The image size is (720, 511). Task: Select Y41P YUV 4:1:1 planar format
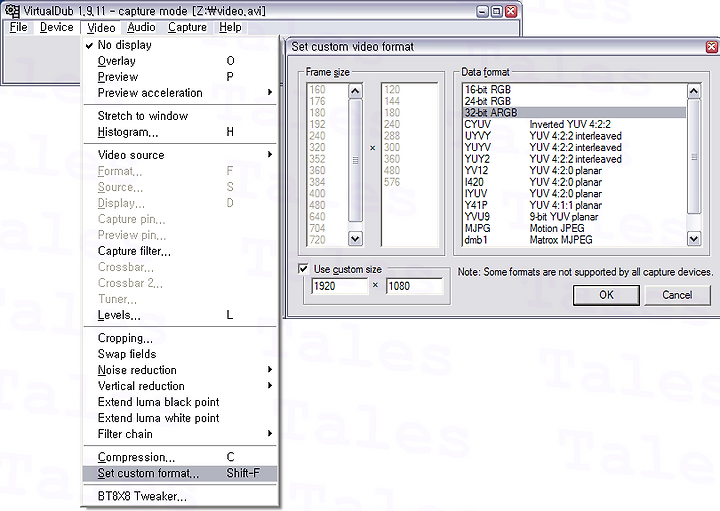pos(574,205)
